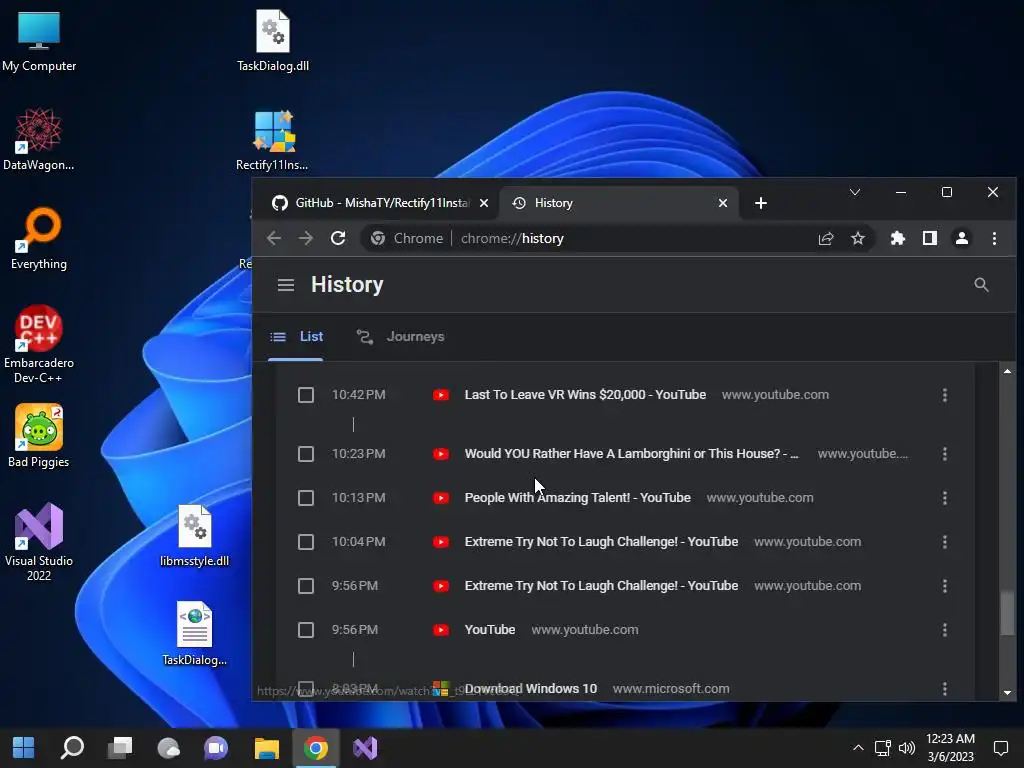1024x768 pixels.
Task: Open network icon in system tray
Action: pyautogui.click(x=882, y=748)
